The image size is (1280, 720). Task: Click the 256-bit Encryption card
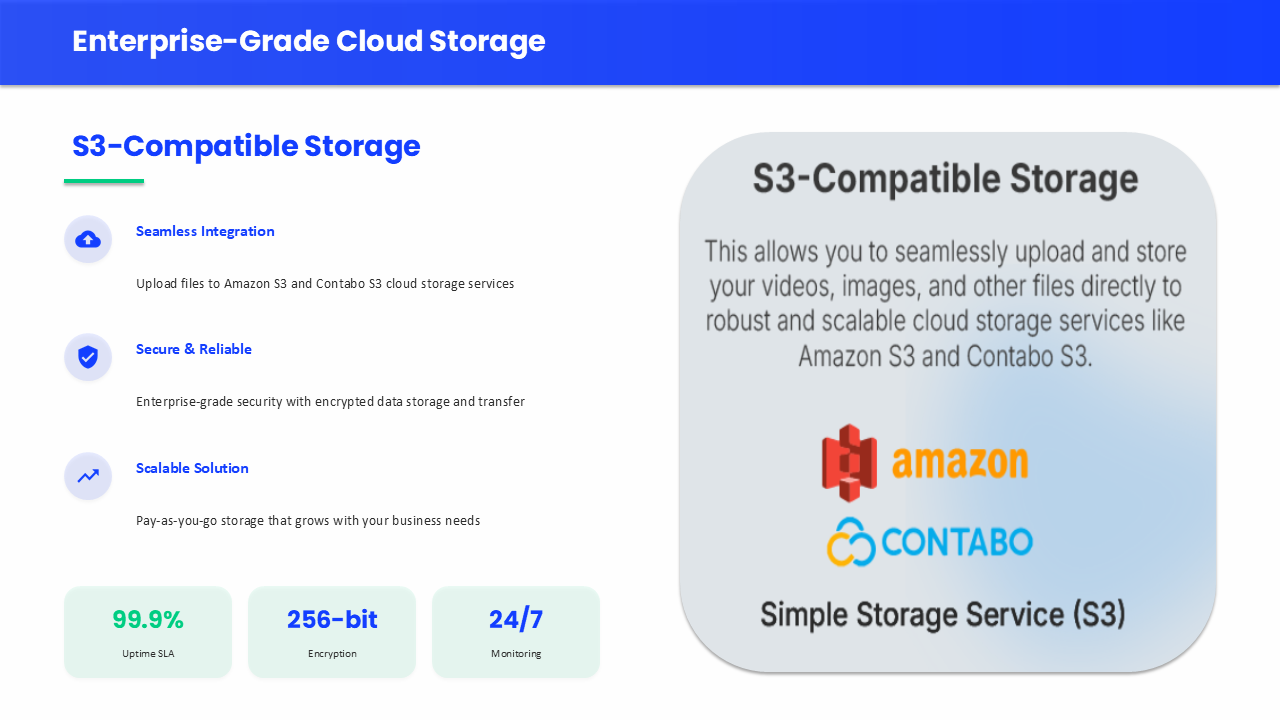[332, 632]
